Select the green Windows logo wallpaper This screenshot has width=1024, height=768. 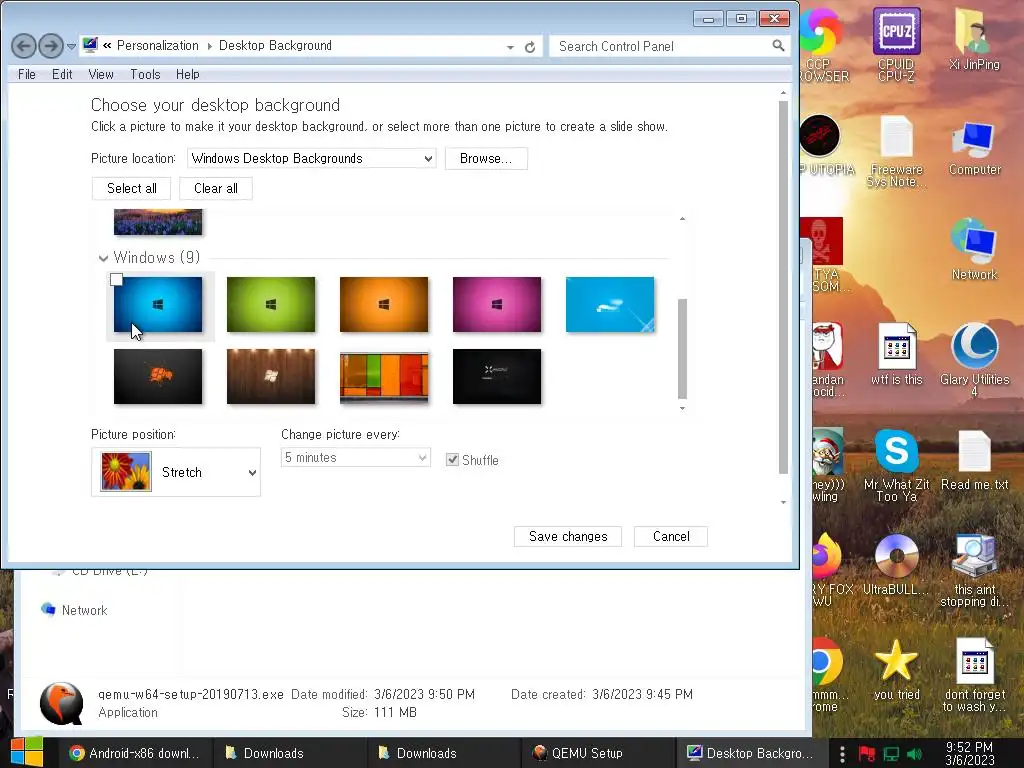coord(271,304)
